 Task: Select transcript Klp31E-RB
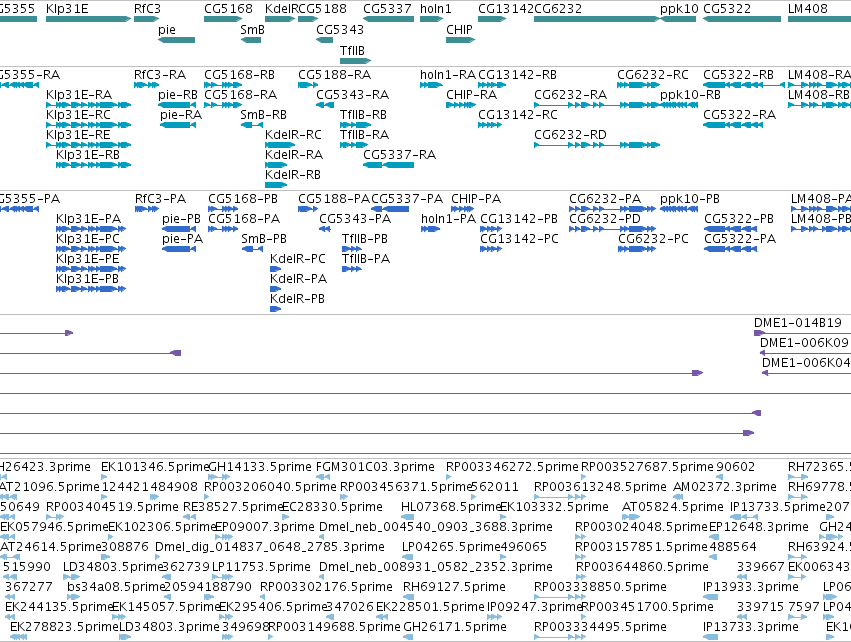[x=93, y=165]
